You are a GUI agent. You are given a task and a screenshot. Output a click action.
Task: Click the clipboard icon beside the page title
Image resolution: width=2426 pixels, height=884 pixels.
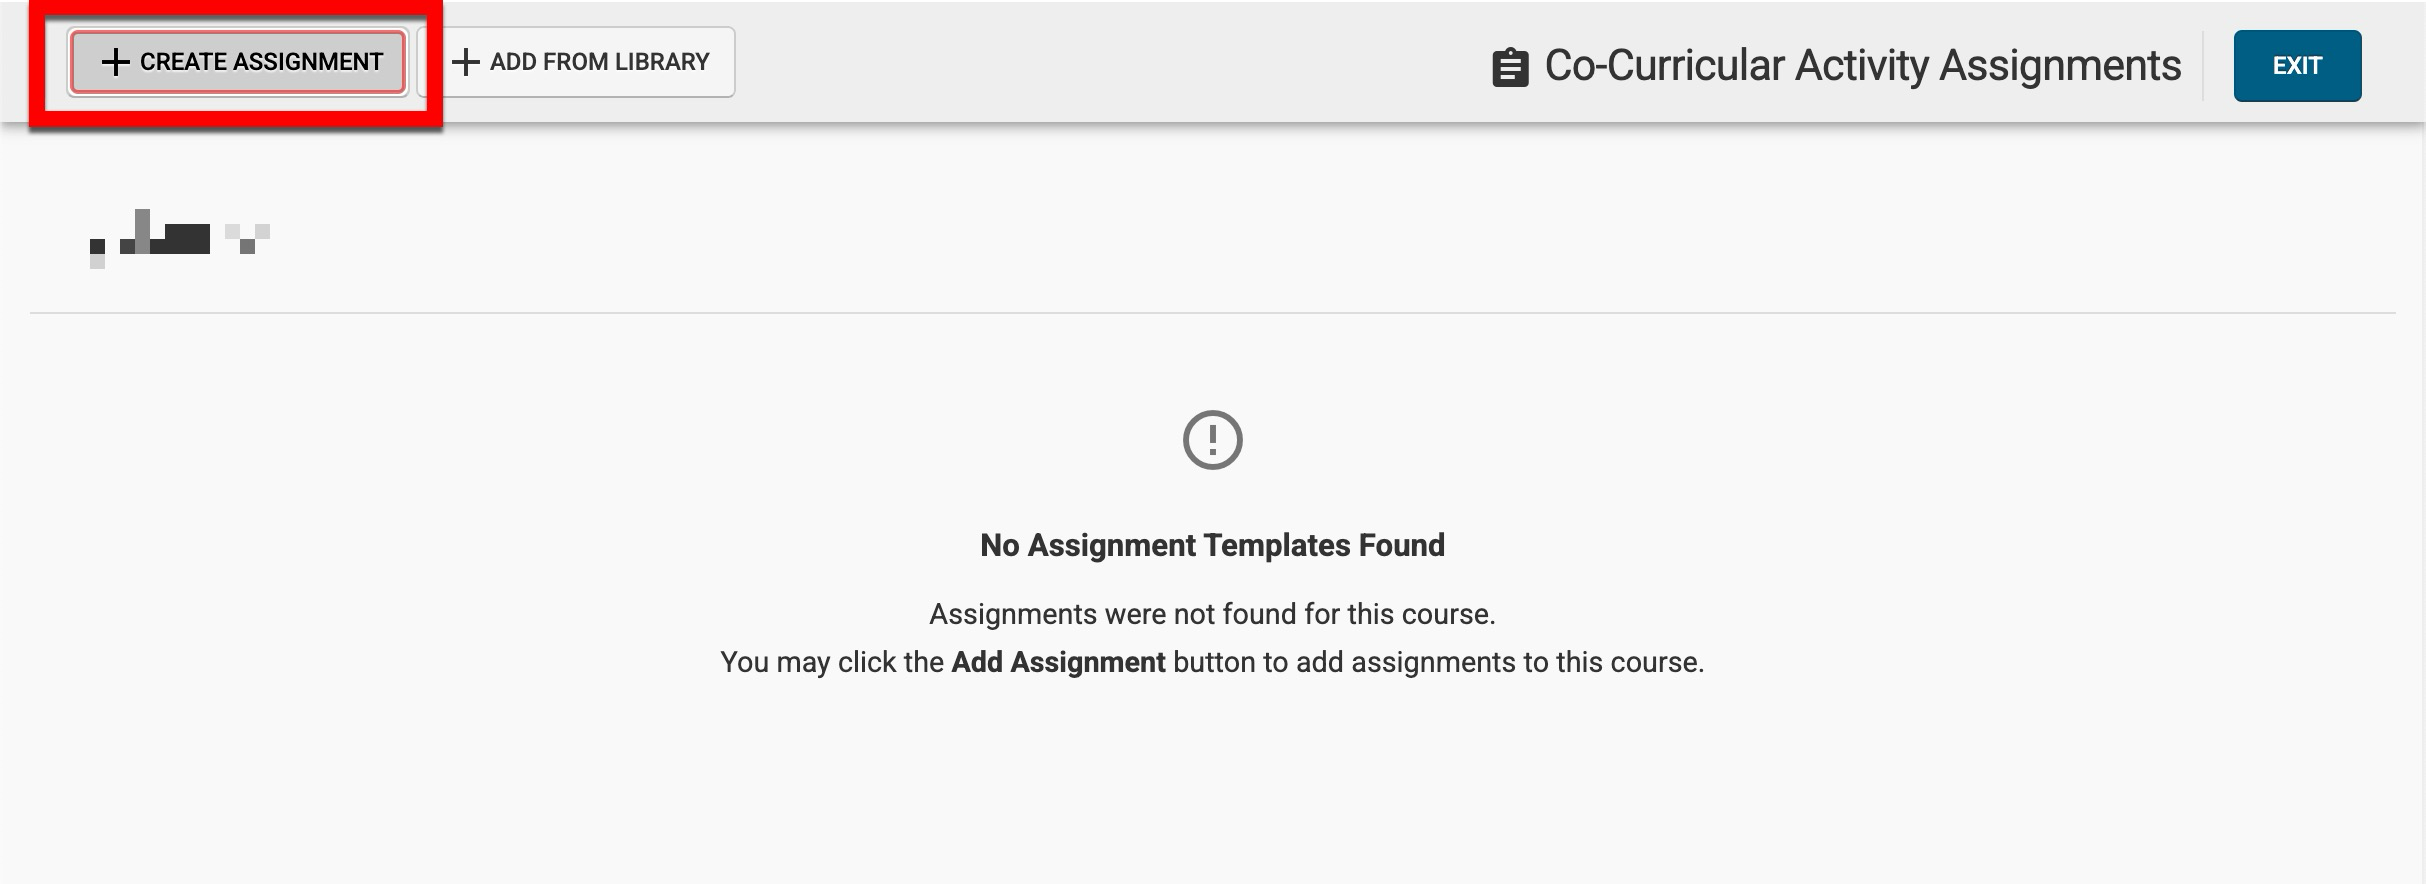tap(1510, 68)
